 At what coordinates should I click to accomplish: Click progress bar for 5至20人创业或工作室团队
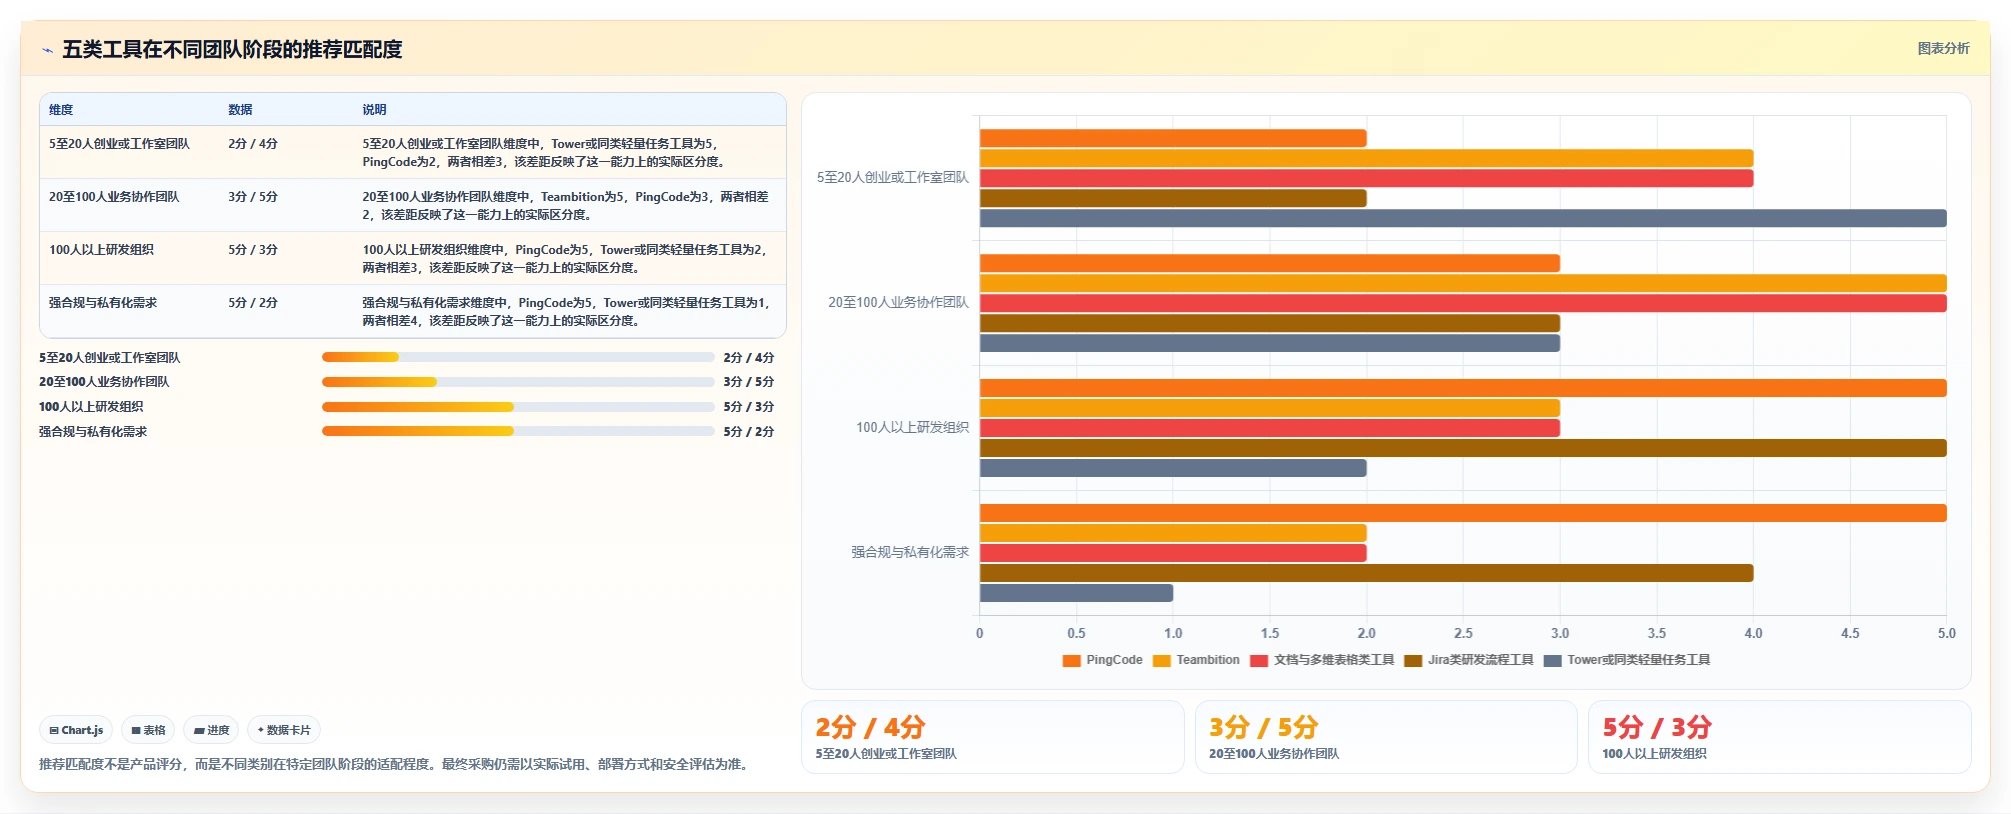coord(518,357)
